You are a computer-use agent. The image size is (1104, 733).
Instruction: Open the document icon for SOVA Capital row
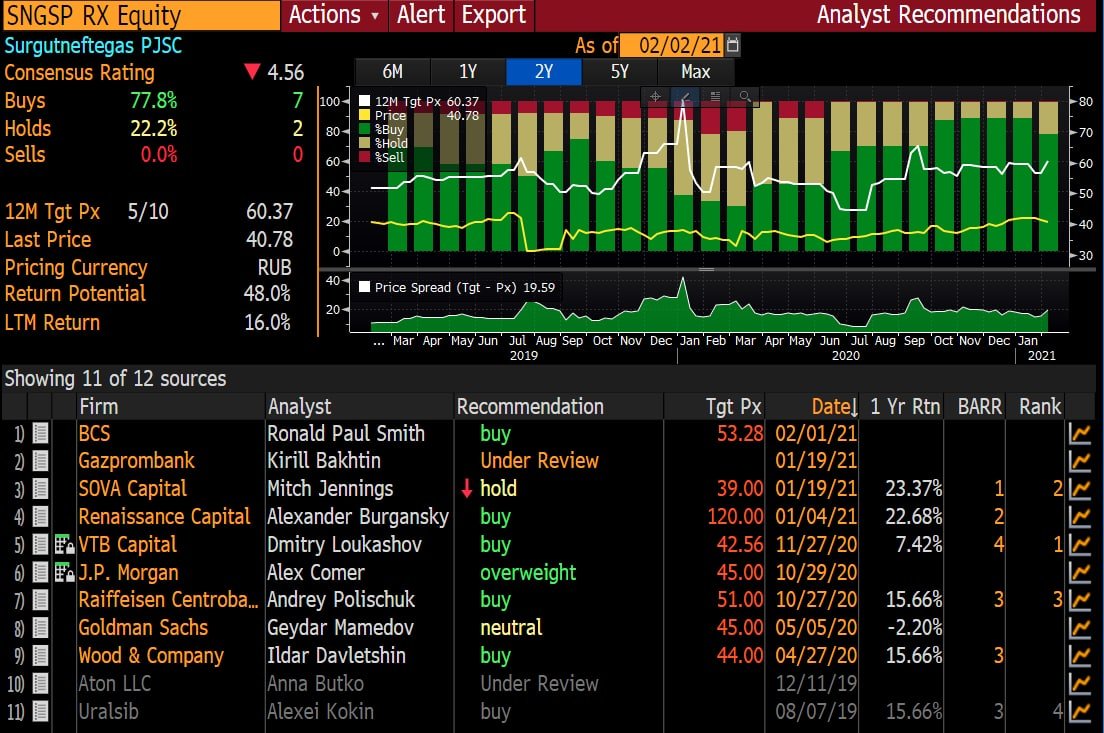point(40,488)
